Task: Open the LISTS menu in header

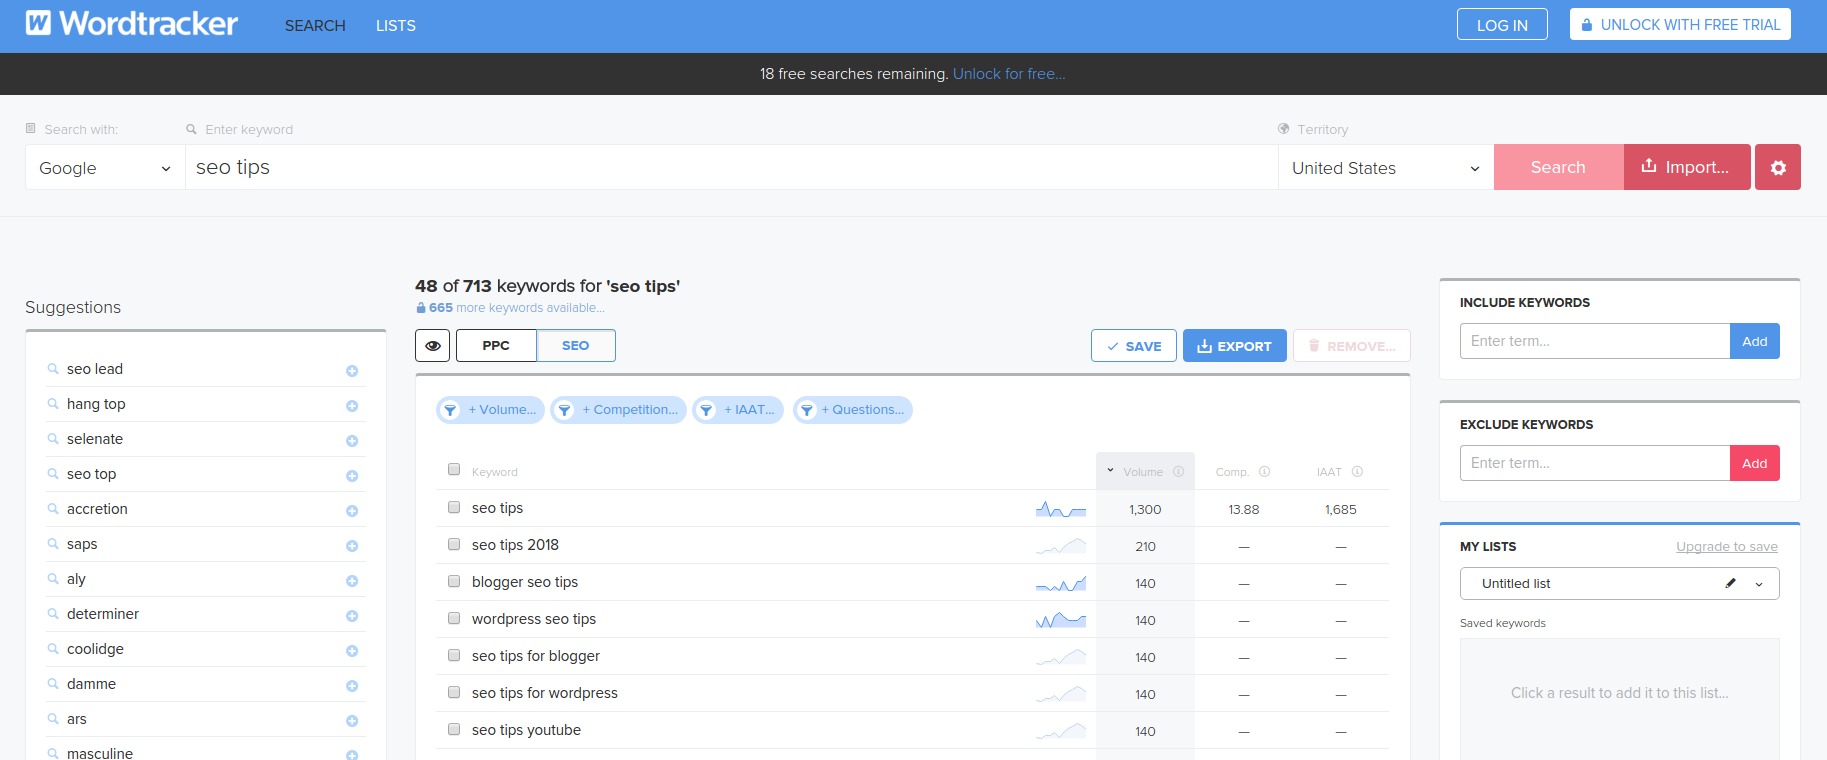Action: (x=396, y=26)
